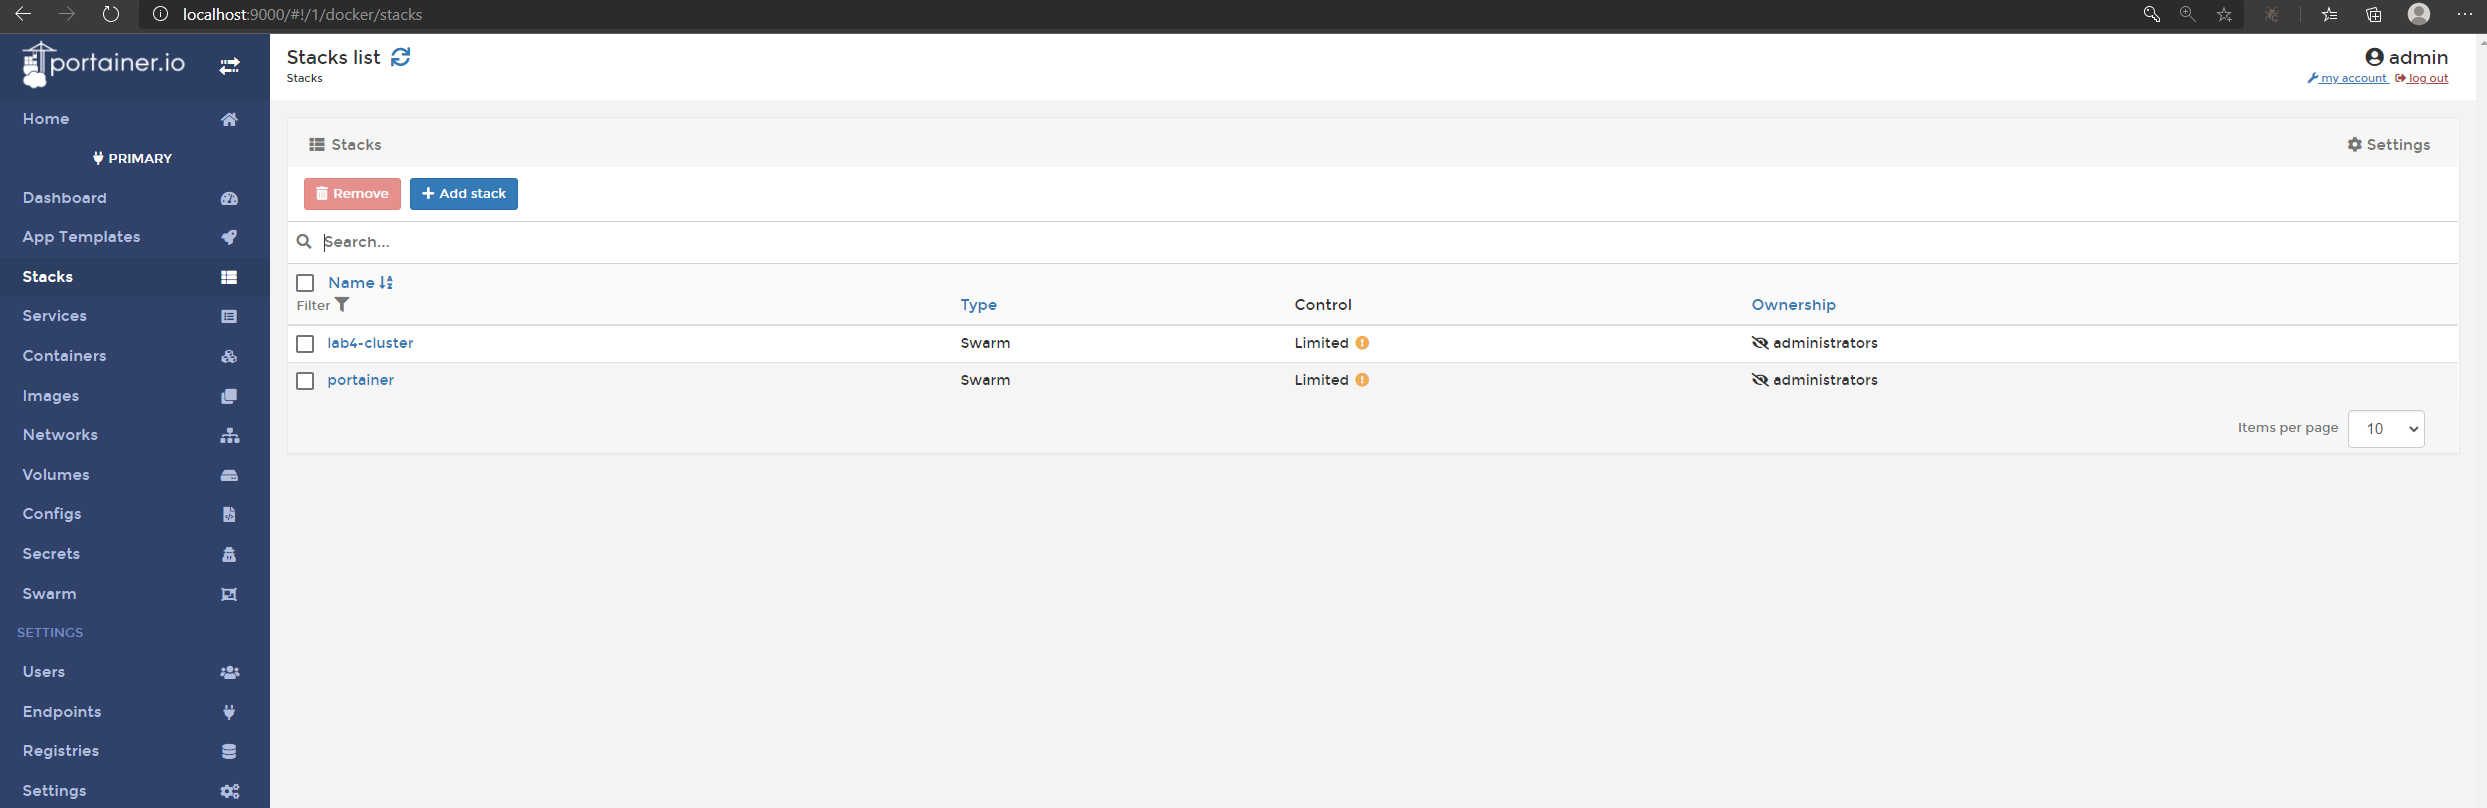Navigate to Containers in the sidebar
Viewport: 2487px width, 808px height.
point(64,356)
